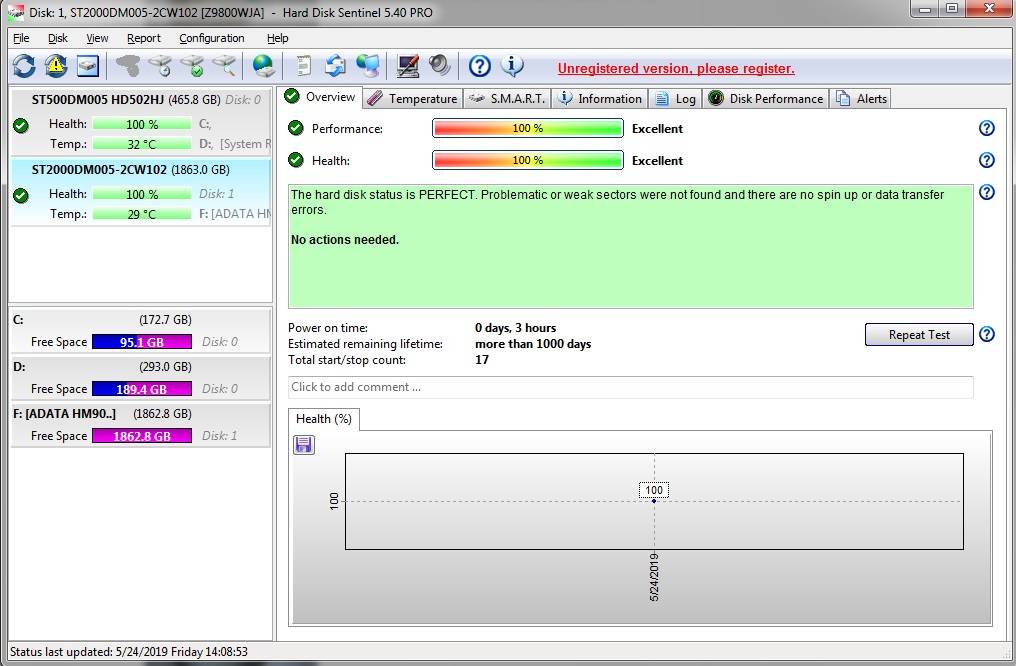This screenshot has height=666, width=1016.
Task: Click the hard disk drive toolbar icon
Action: click(x=87, y=65)
